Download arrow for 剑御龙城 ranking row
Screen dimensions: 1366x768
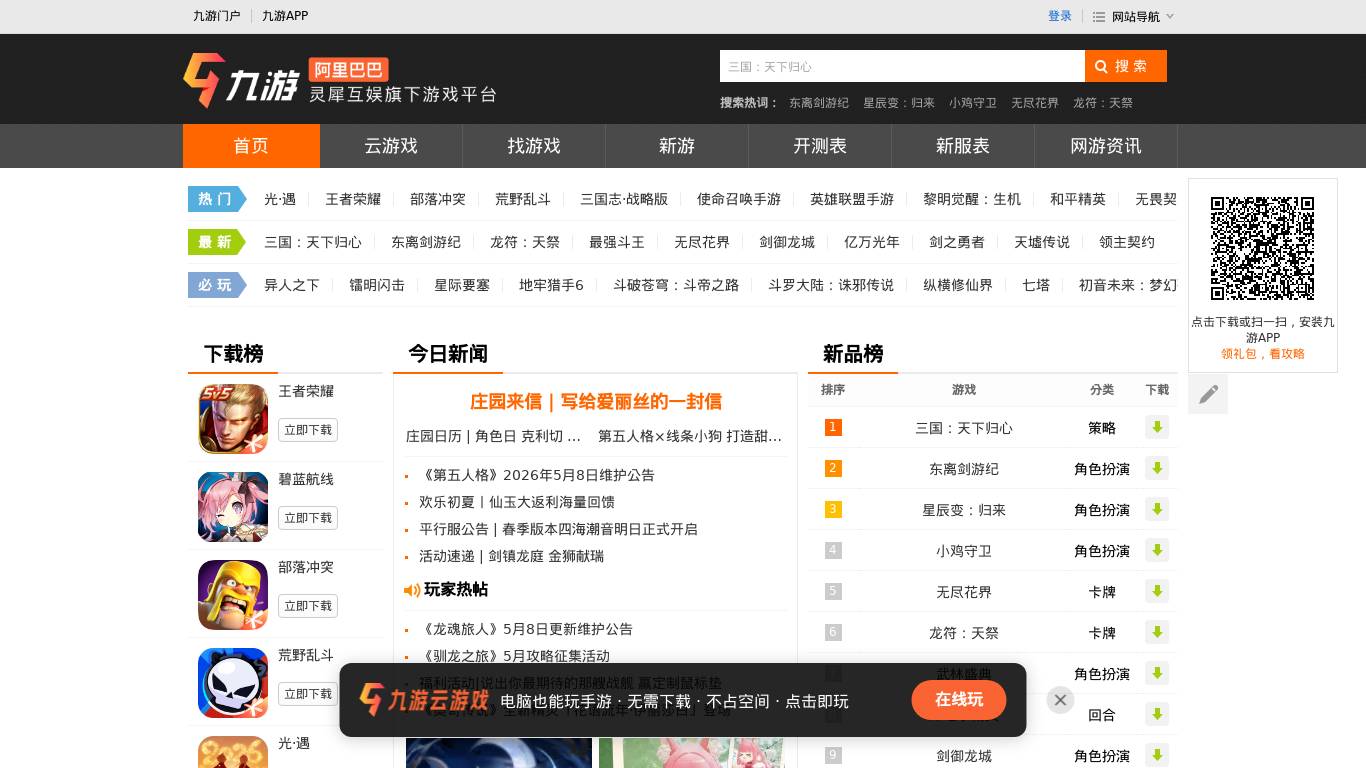click(1157, 755)
